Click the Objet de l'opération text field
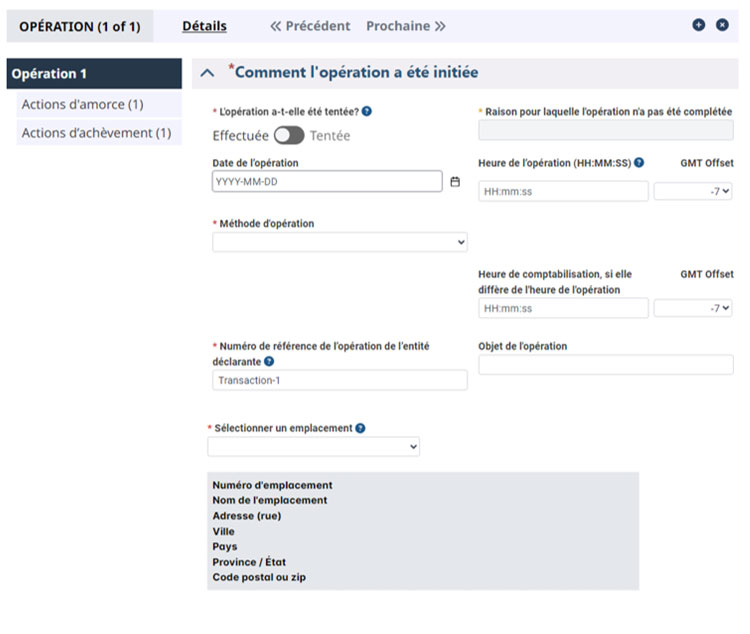 click(x=605, y=365)
